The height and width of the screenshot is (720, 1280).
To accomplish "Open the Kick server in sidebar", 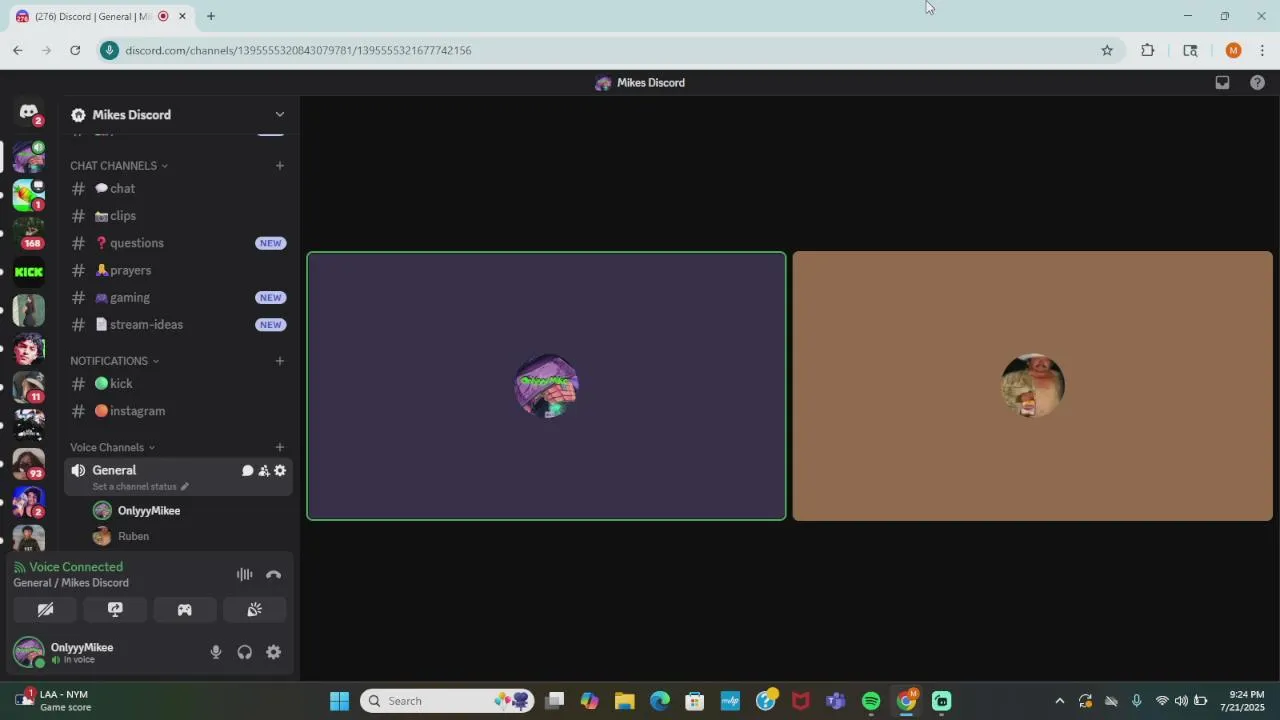I will [29, 272].
